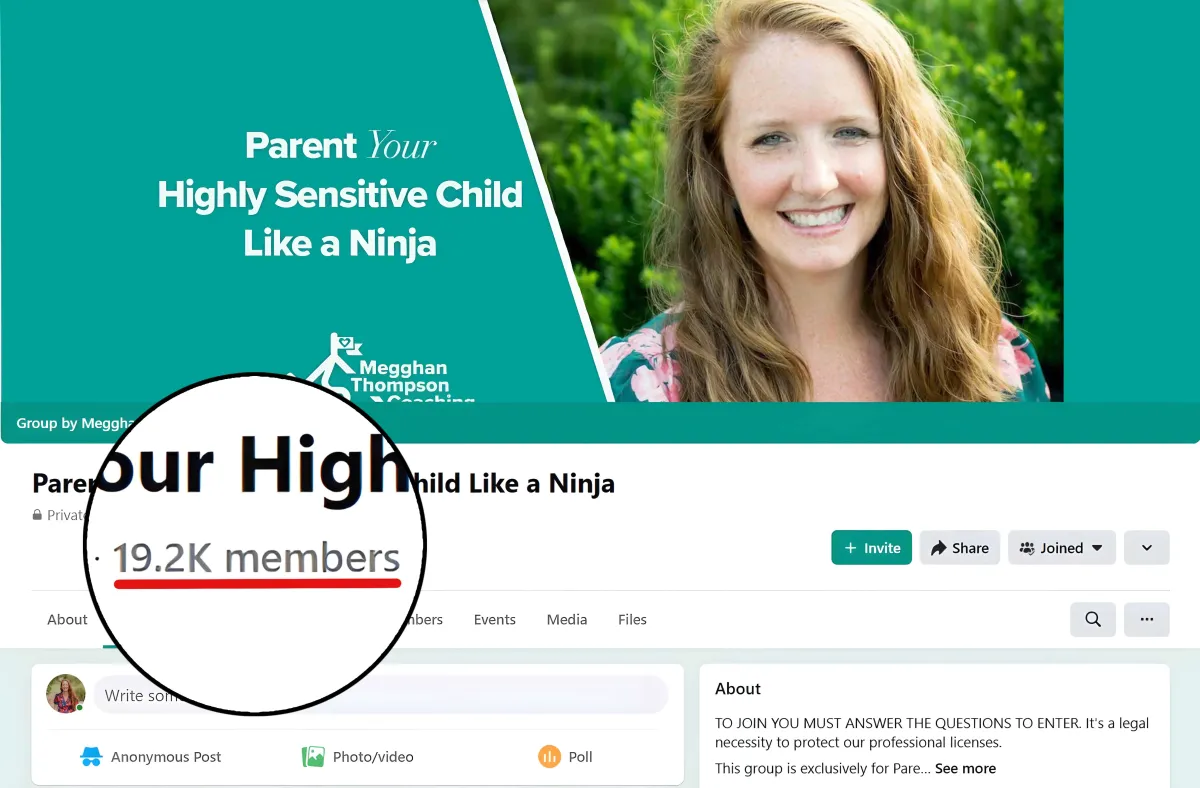The image size is (1200, 788).
Task: Open the three-dots more options button
Action: coord(1146,619)
